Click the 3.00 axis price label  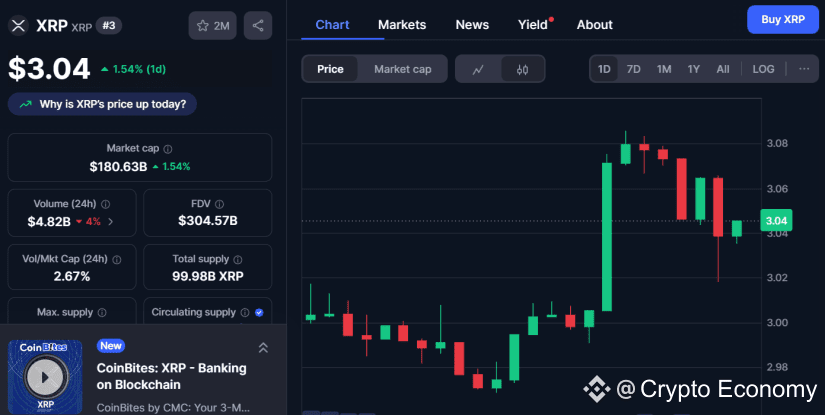pos(777,323)
